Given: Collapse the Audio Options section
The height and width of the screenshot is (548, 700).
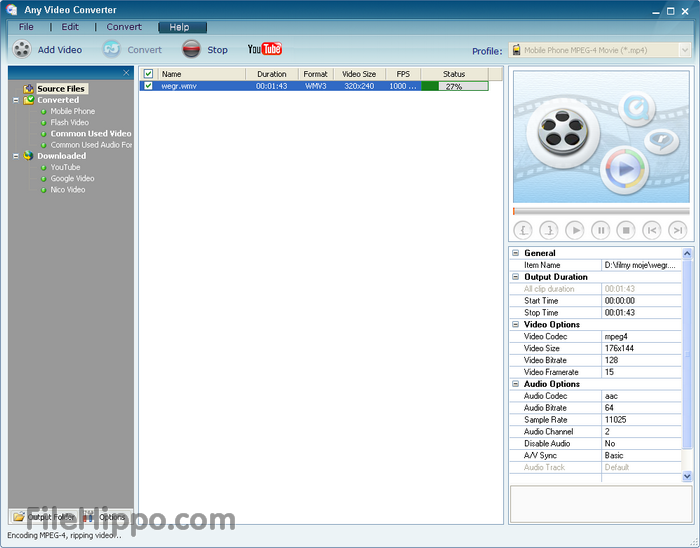Looking at the screenshot, I should click(516, 384).
